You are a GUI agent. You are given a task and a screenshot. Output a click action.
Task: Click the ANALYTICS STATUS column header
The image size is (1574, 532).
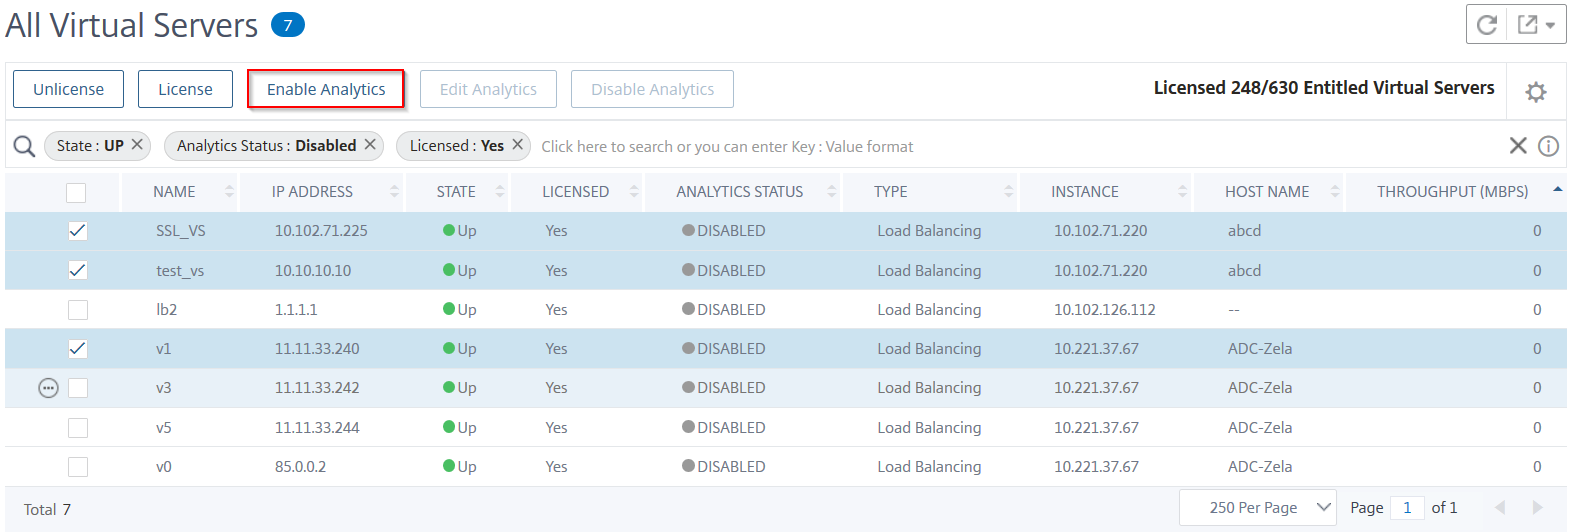click(739, 191)
